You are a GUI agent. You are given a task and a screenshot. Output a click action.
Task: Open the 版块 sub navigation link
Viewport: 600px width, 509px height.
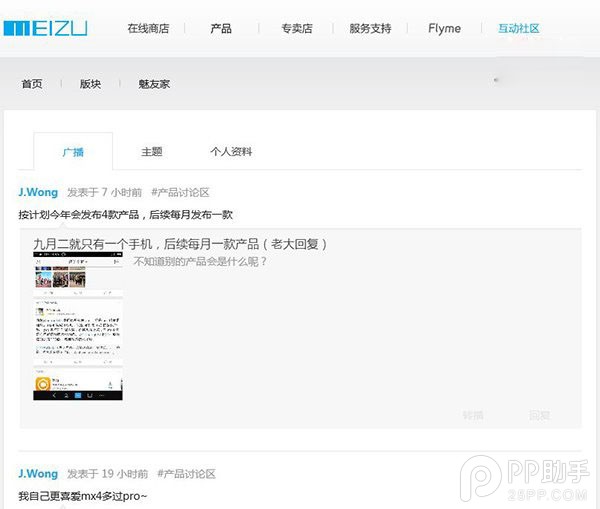click(90, 84)
